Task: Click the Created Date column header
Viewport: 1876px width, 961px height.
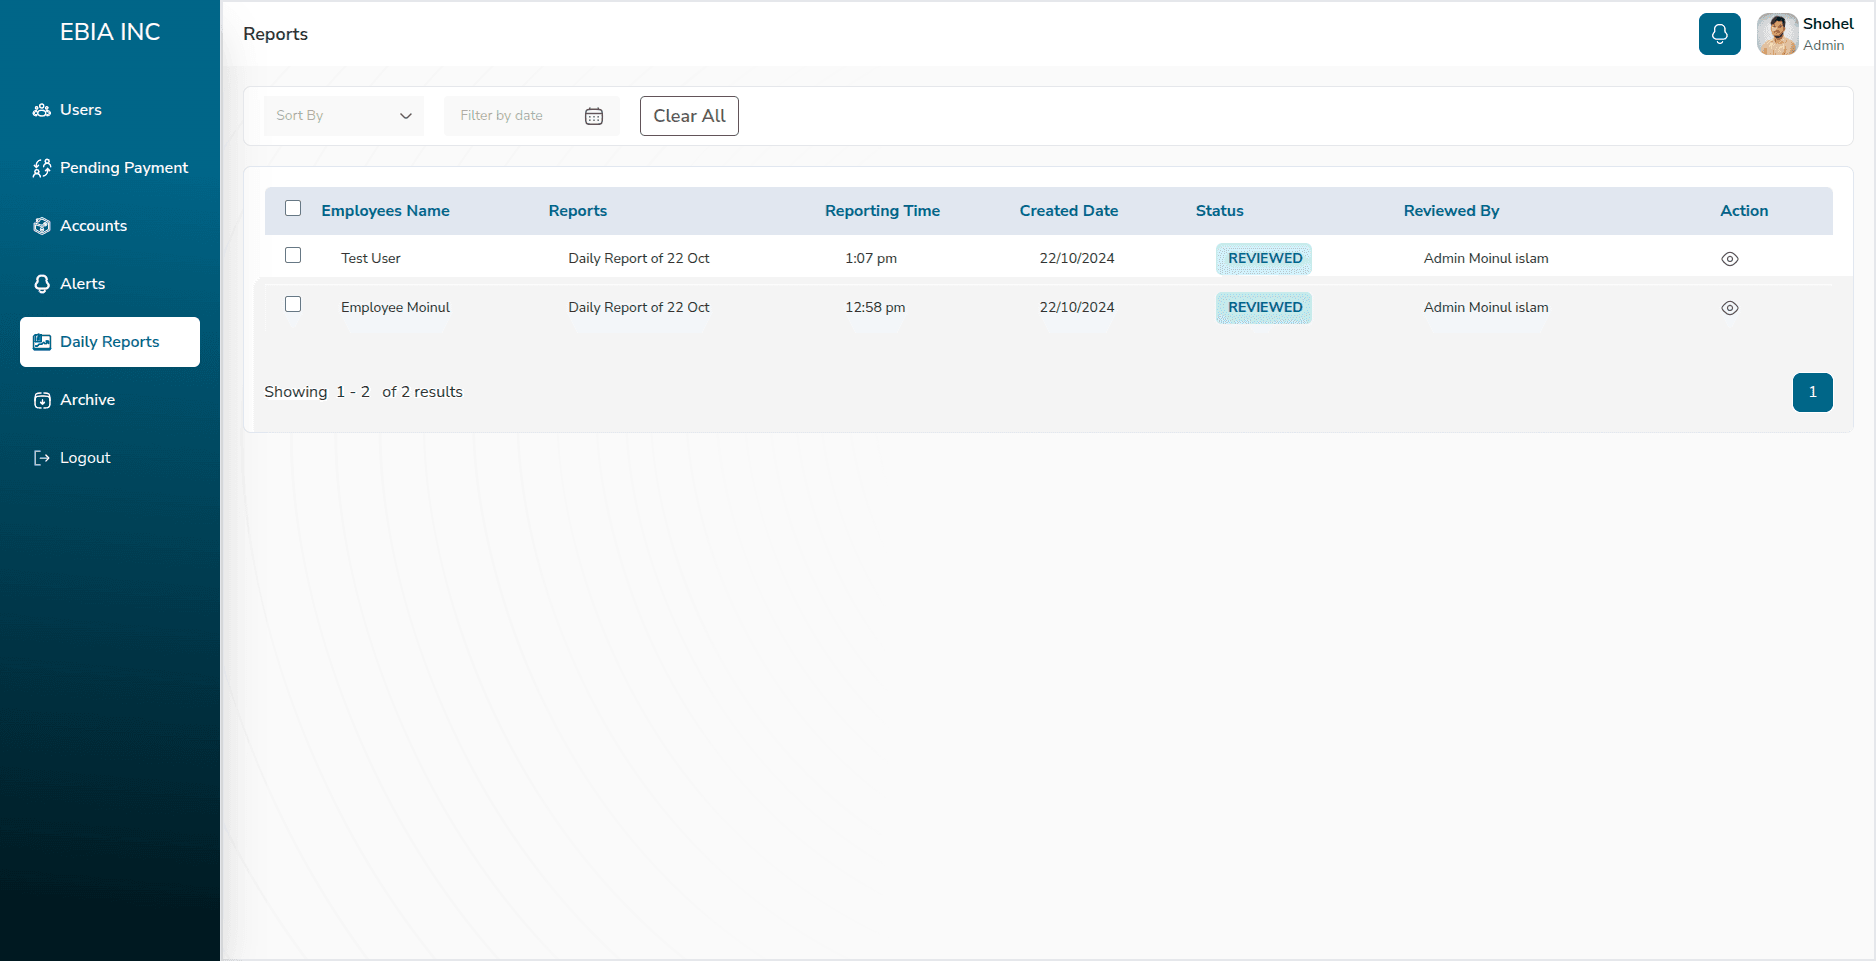Action: (x=1069, y=211)
